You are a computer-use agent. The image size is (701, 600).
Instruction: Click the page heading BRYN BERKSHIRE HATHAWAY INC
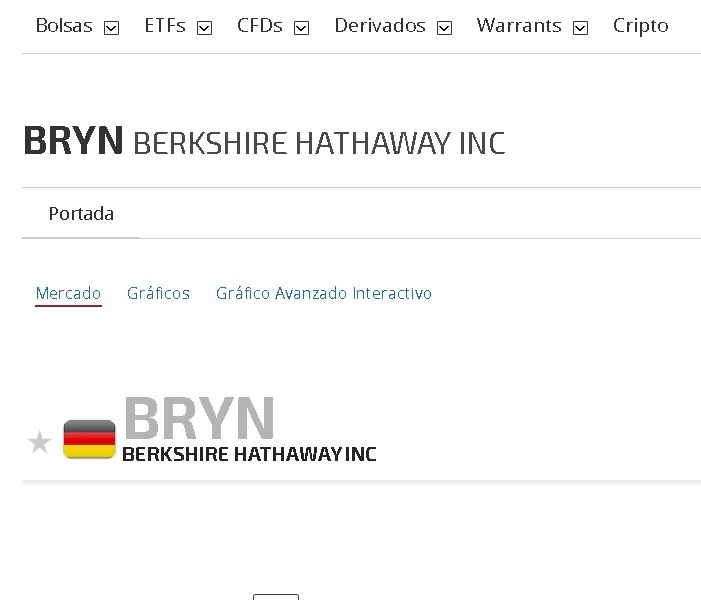click(x=264, y=143)
